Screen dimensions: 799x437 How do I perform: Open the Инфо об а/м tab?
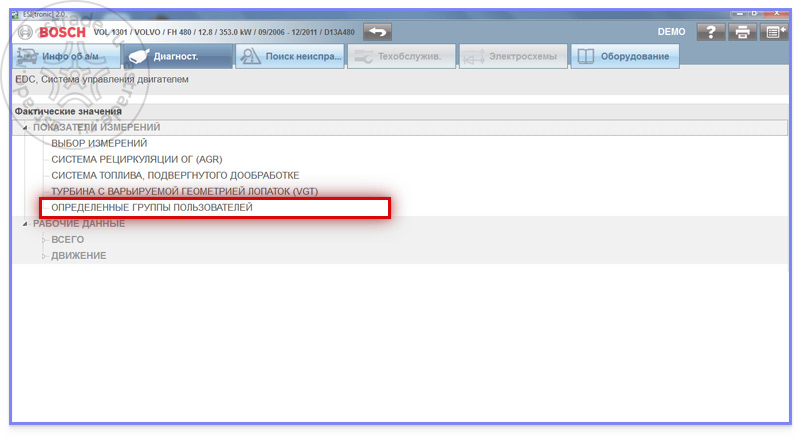pyautogui.click(x=66, y=56)
